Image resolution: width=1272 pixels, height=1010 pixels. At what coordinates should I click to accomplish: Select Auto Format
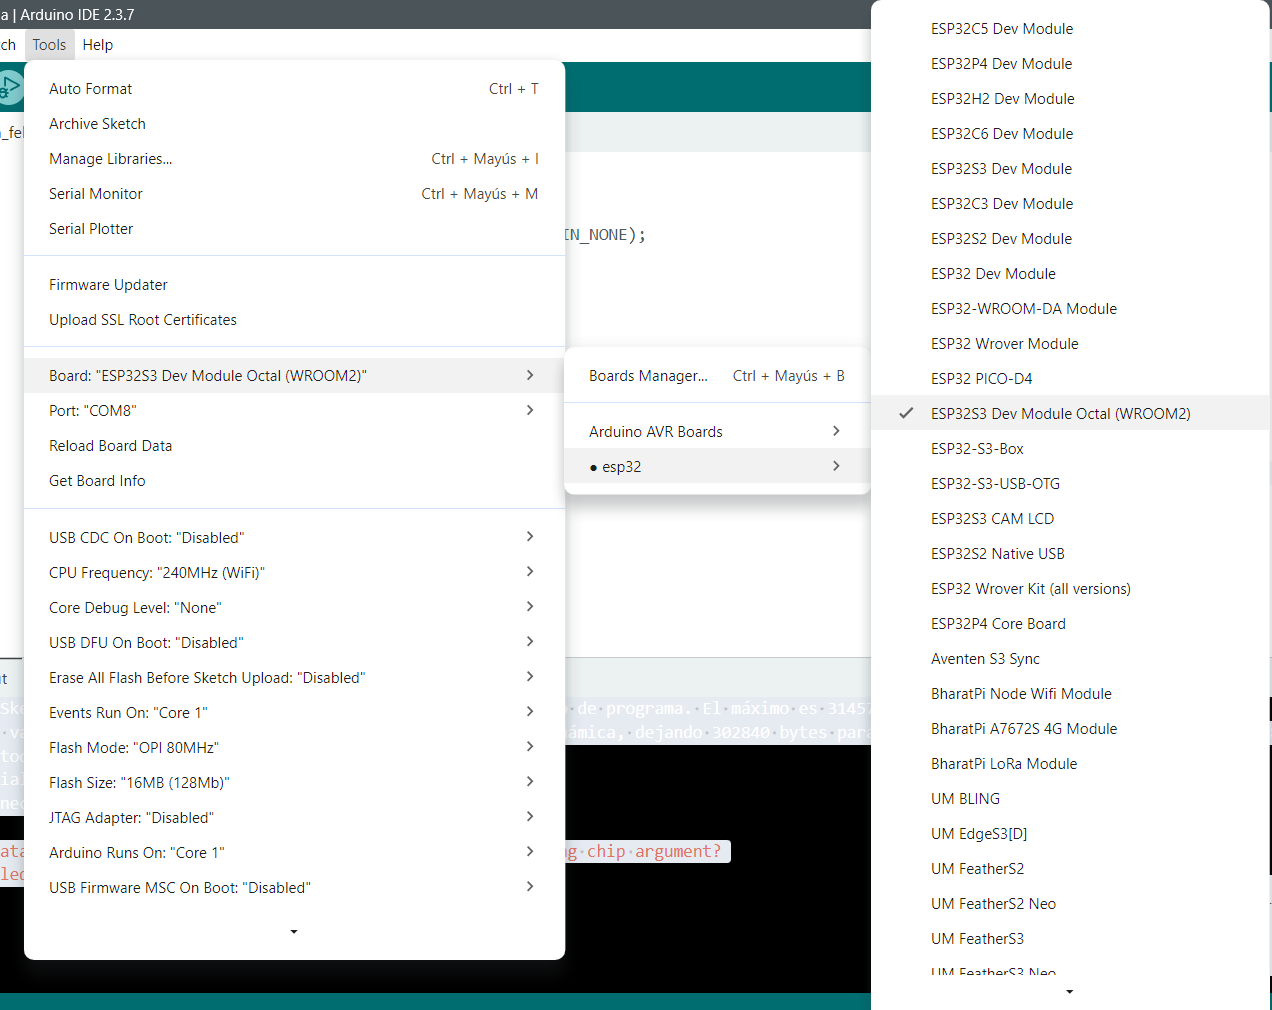(x=294, y=89)
